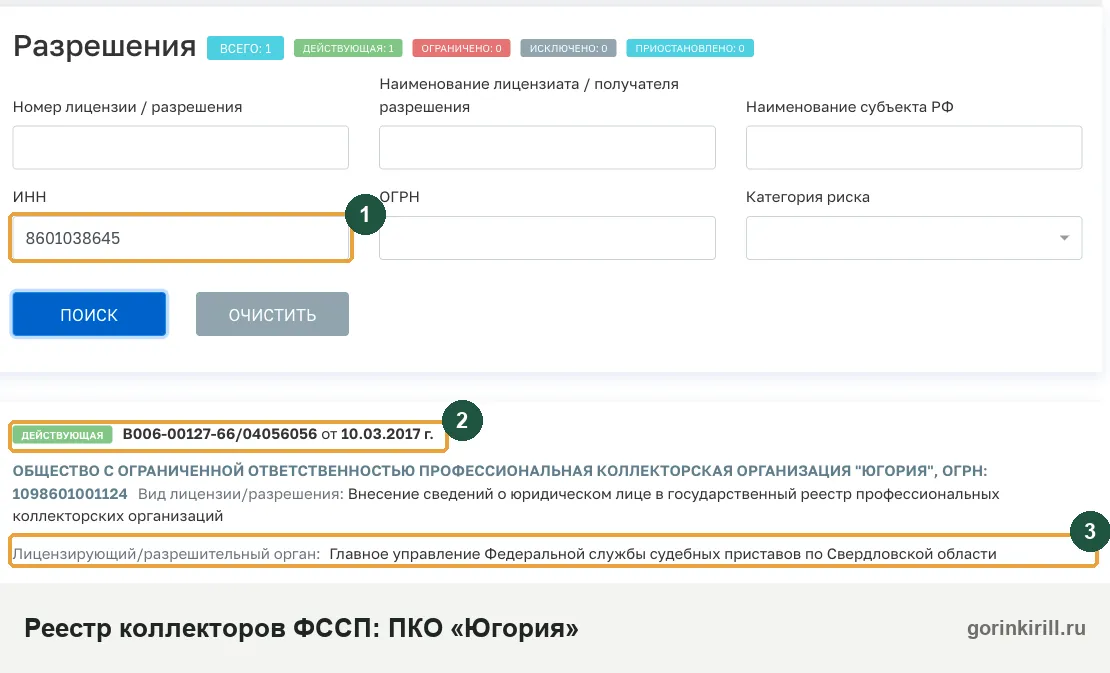The image size is (1110, 673).
Task: Focus the Номер лицензии / разрешения field
Action: [x=181, y=147]
